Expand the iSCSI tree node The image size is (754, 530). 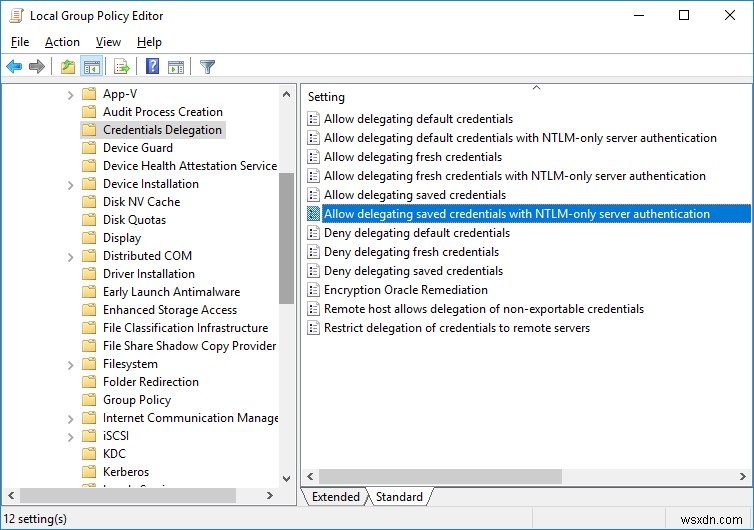(x=70, y=437)
